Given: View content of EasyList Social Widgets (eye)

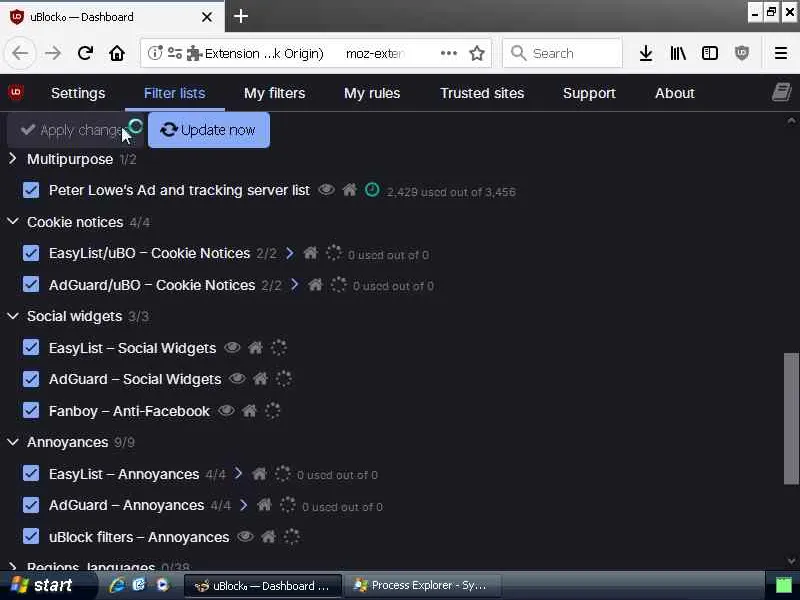Looking at the screenshot, I should point(232,347).
